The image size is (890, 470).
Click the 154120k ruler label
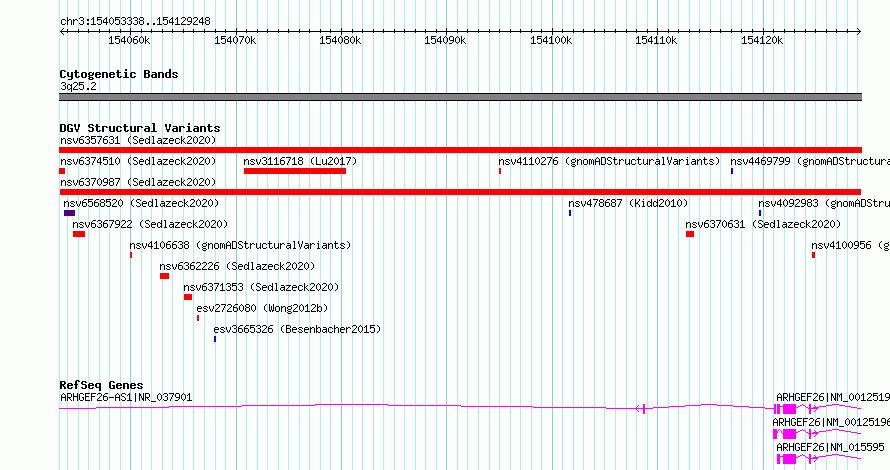pos(762,40)
